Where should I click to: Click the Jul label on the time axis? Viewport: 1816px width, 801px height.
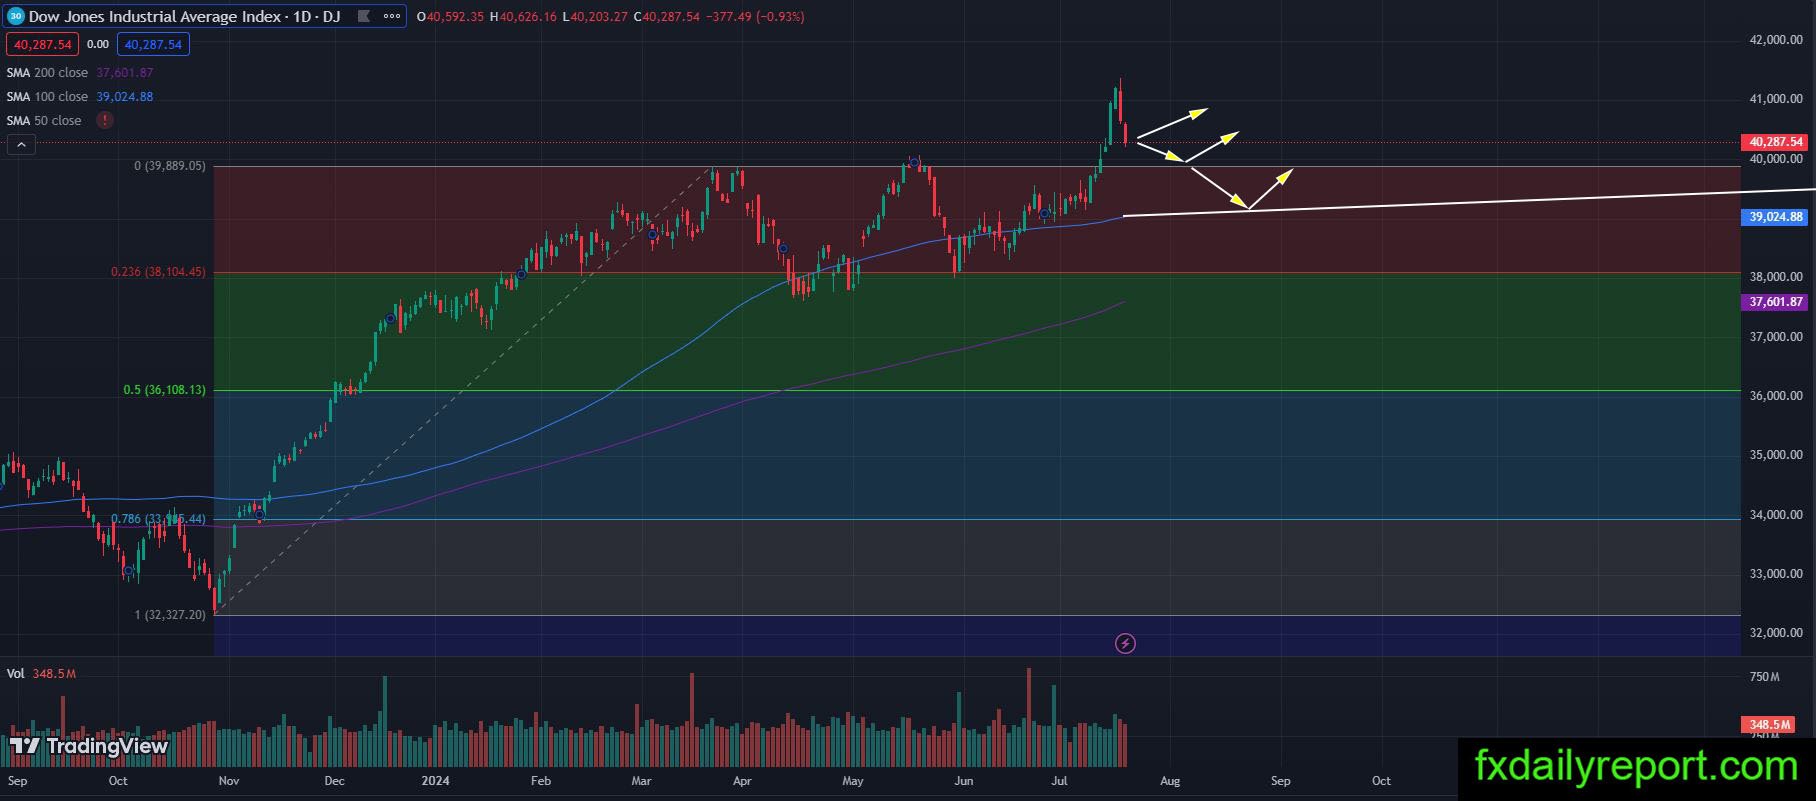click(1059, 781)
